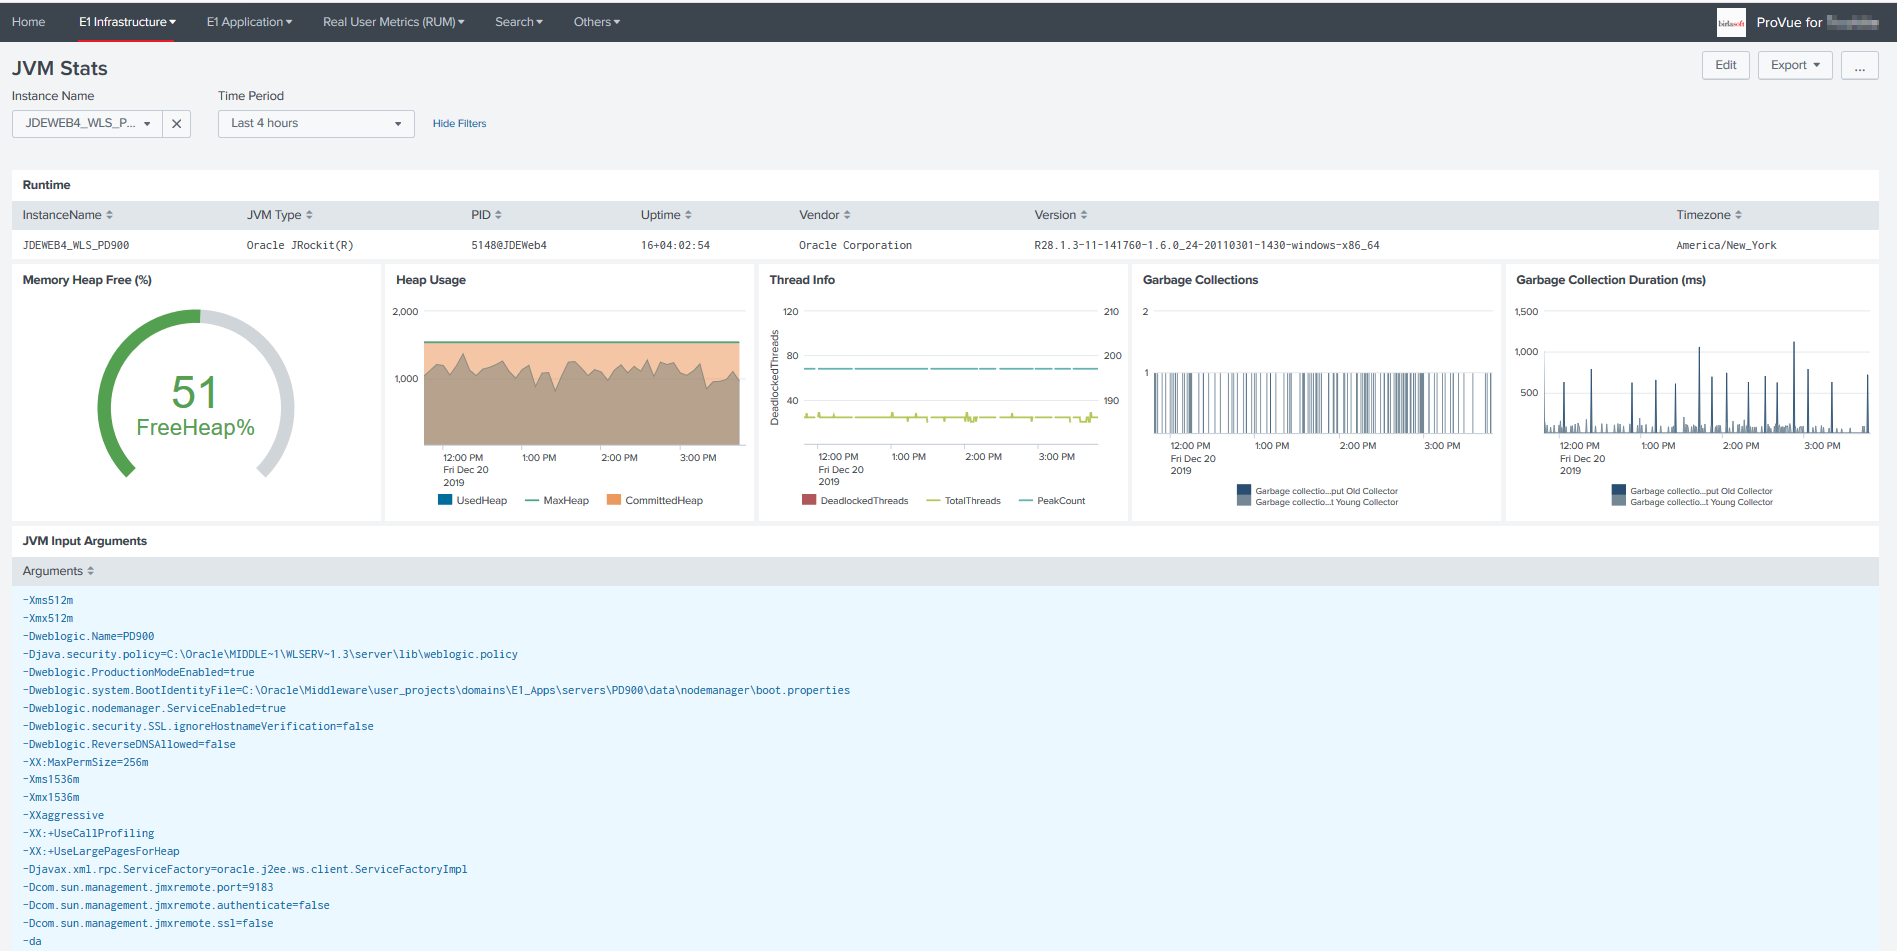Click the Edit button
Image resolution: width=1897 pixels, height=951 pixels.
[1725, 65]
